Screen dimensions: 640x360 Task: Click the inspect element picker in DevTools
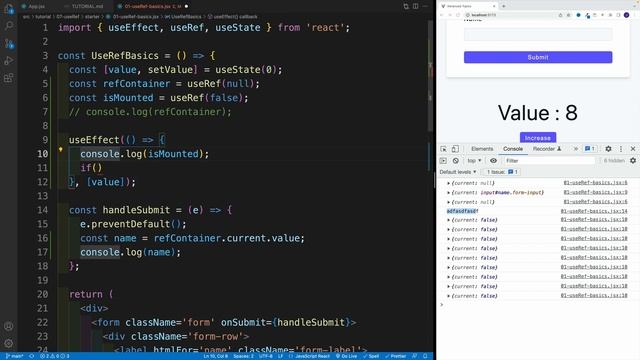click(x=443, y=149)
